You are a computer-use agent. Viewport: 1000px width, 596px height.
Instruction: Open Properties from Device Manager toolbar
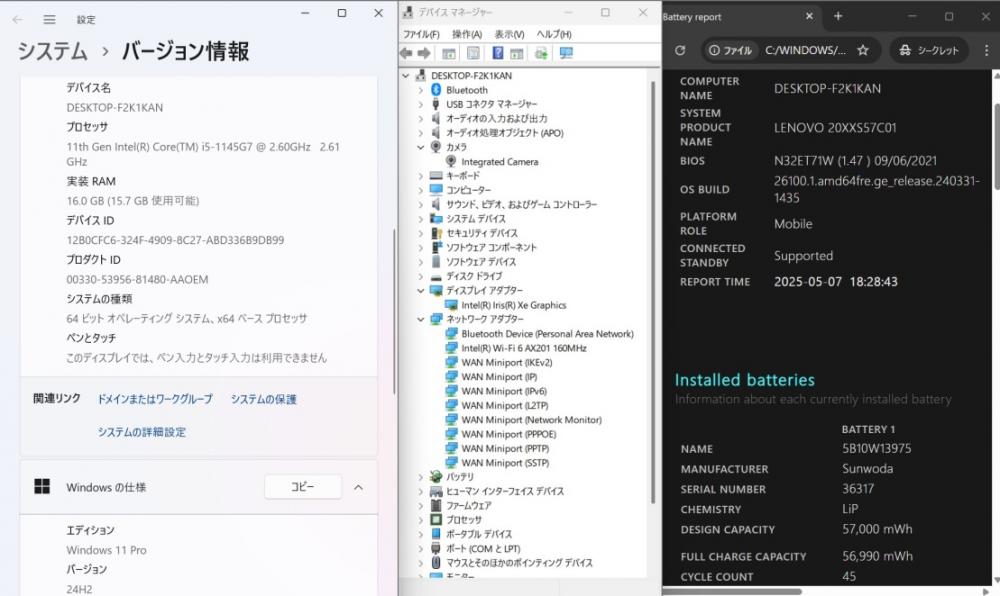pos(473,54)
